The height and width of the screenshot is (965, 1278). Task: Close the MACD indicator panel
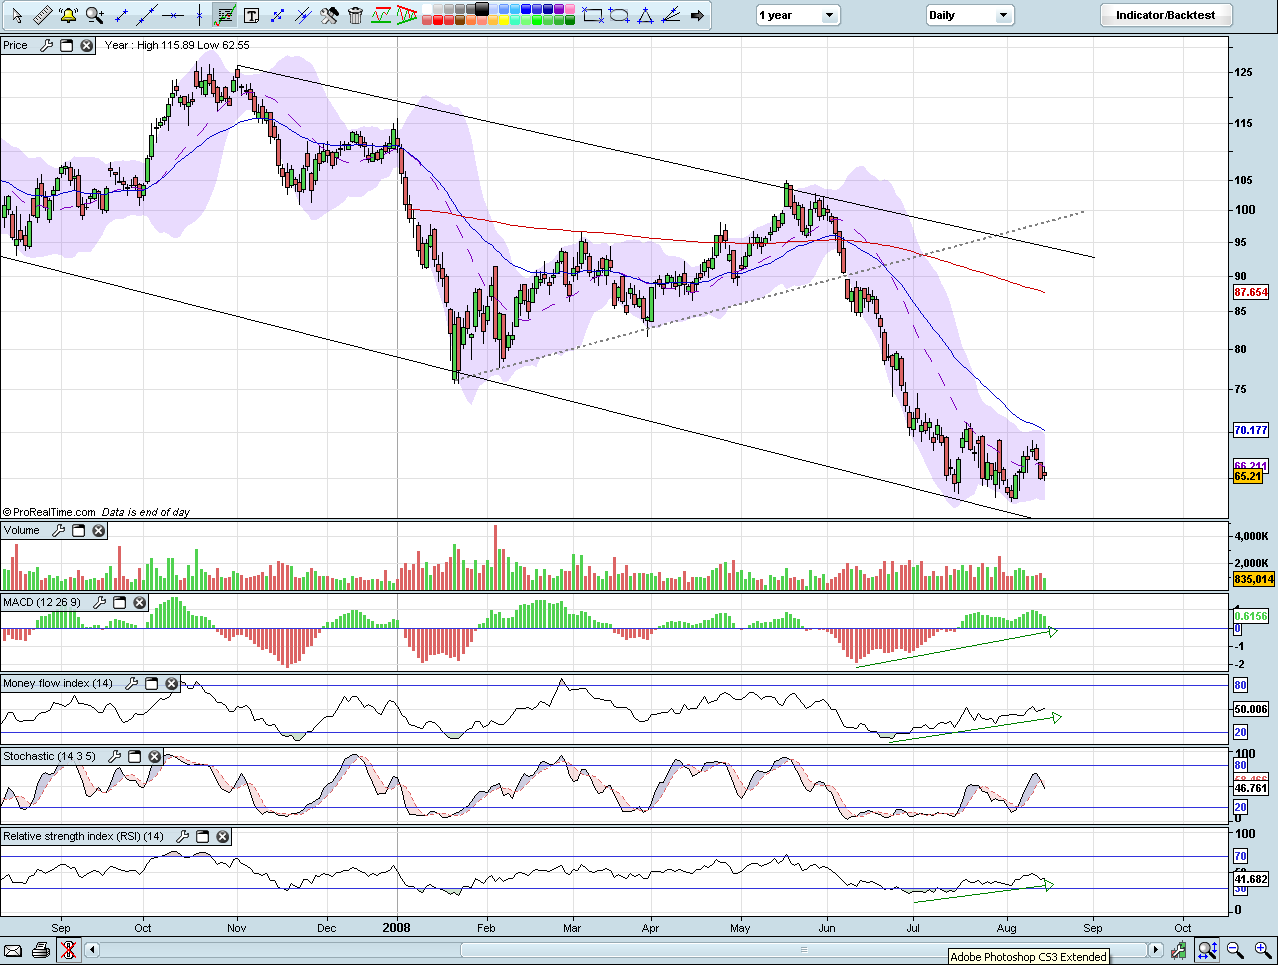tap(140, 602)
